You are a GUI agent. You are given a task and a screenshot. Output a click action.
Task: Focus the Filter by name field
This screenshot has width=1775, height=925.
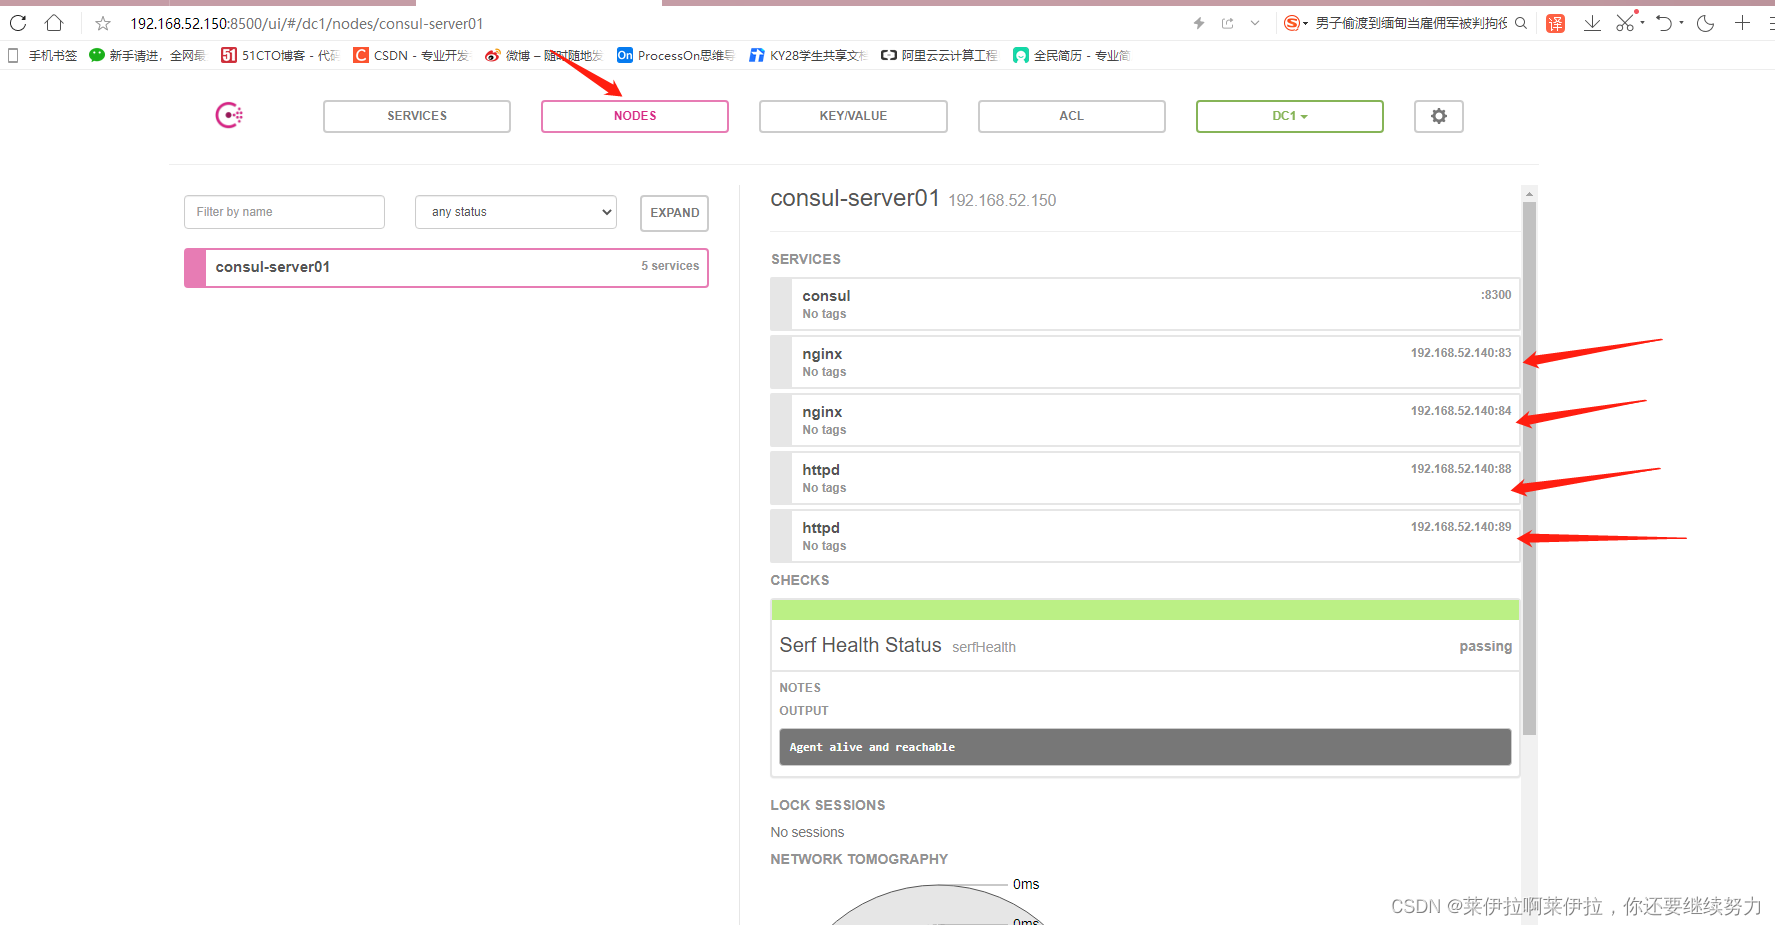click(284, 212)
